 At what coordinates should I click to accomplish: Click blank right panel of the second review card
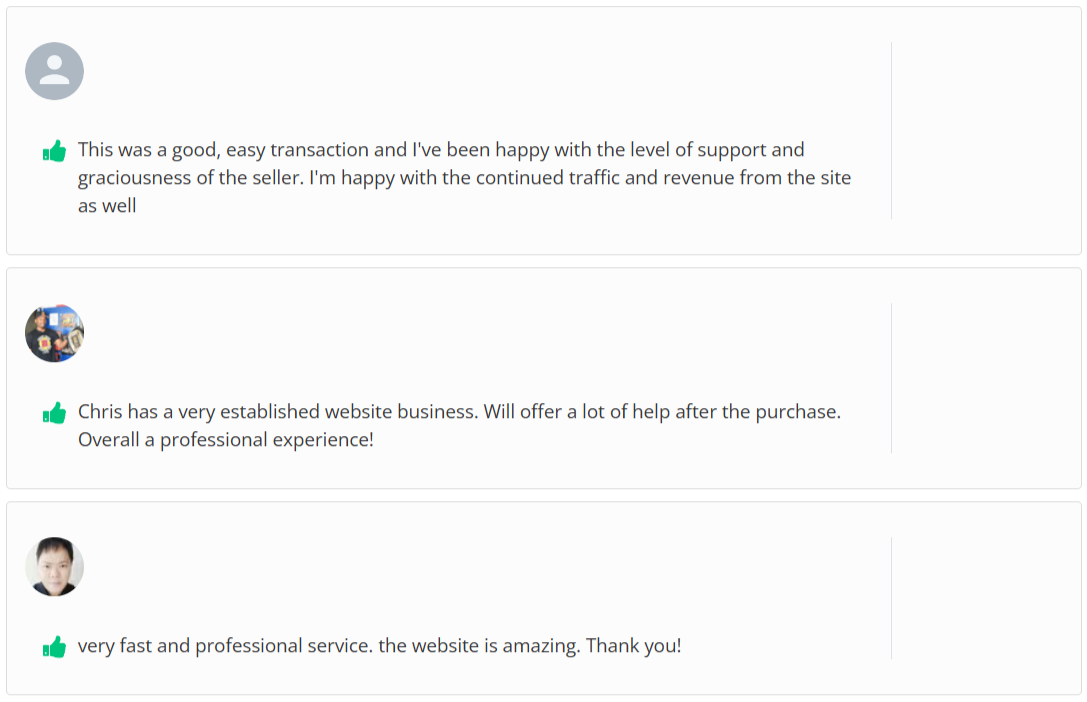click(x=984, y=378)
